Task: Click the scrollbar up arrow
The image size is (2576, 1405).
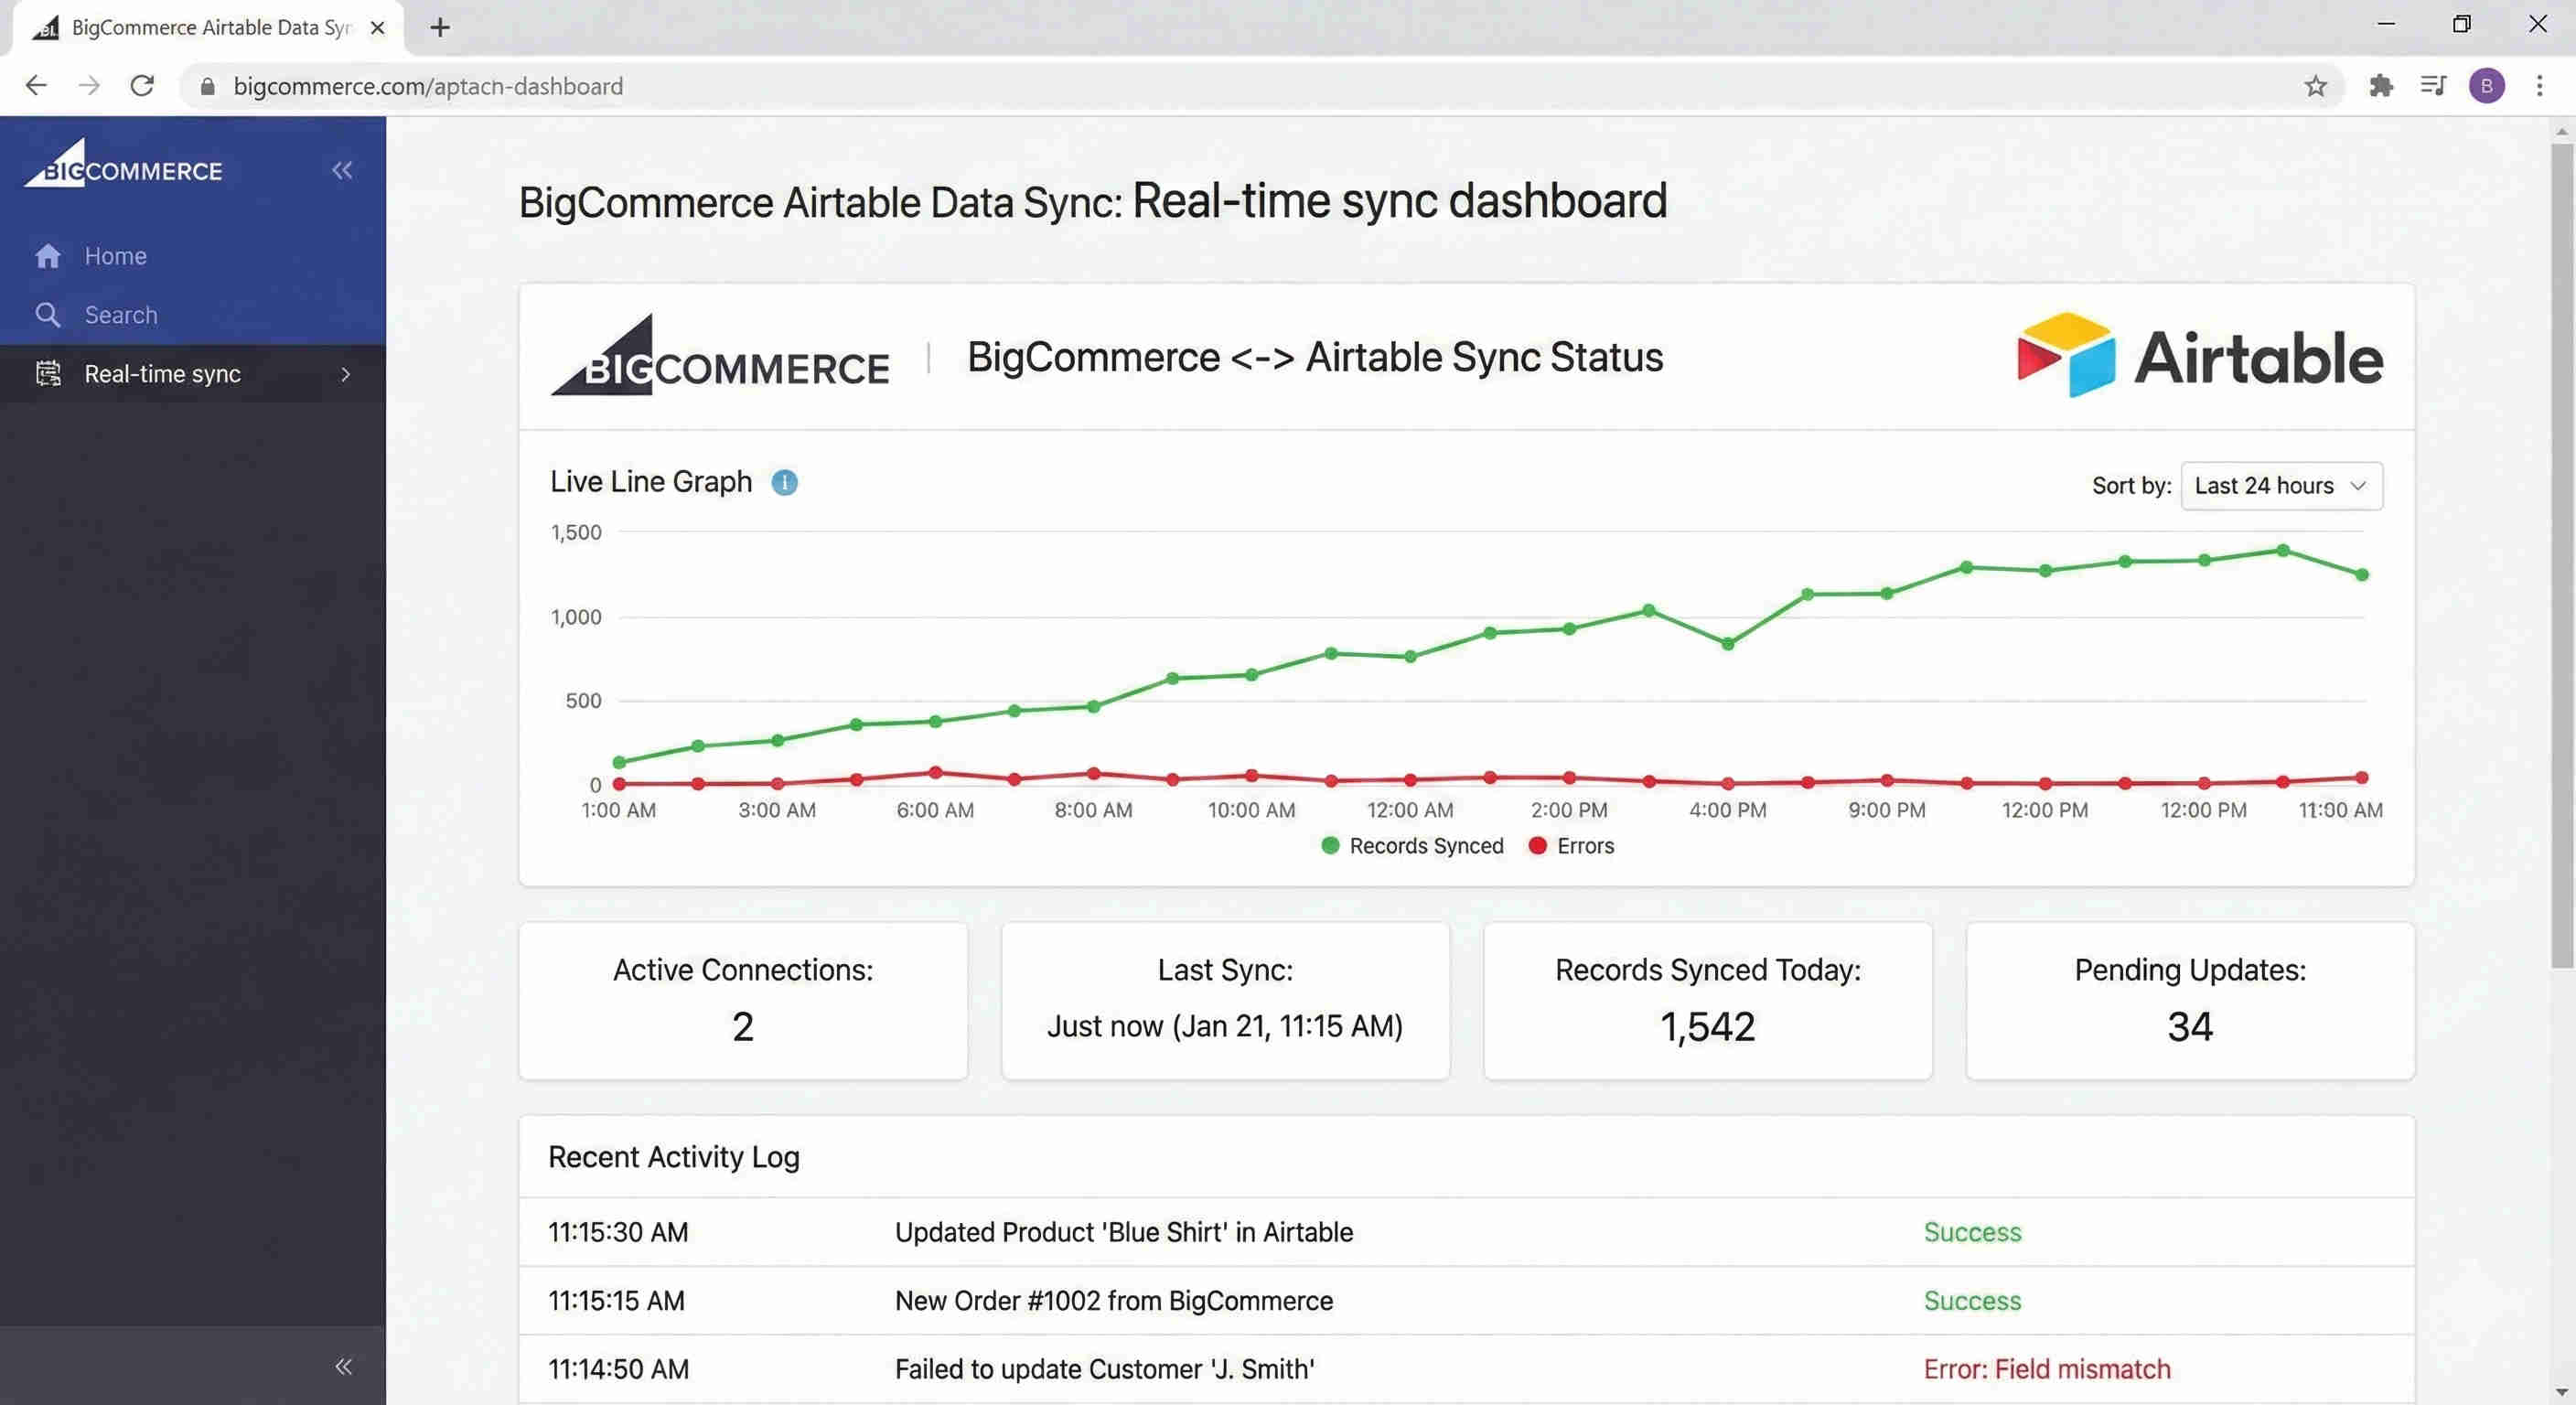Action: click(x=2561, y=131)
